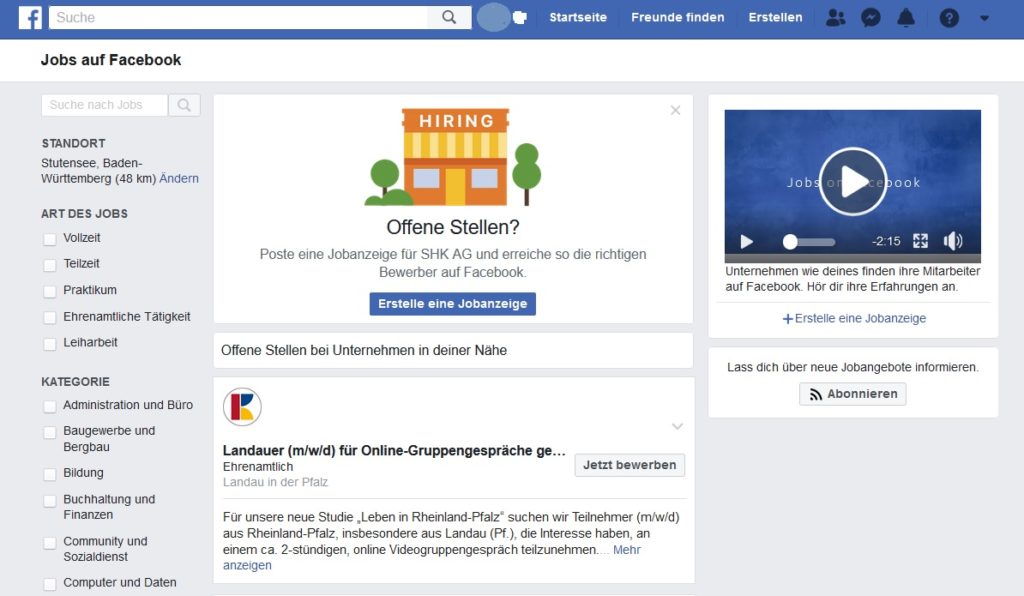Expand options chevron on Landauer job post
1024x596 pixels.
677,427
